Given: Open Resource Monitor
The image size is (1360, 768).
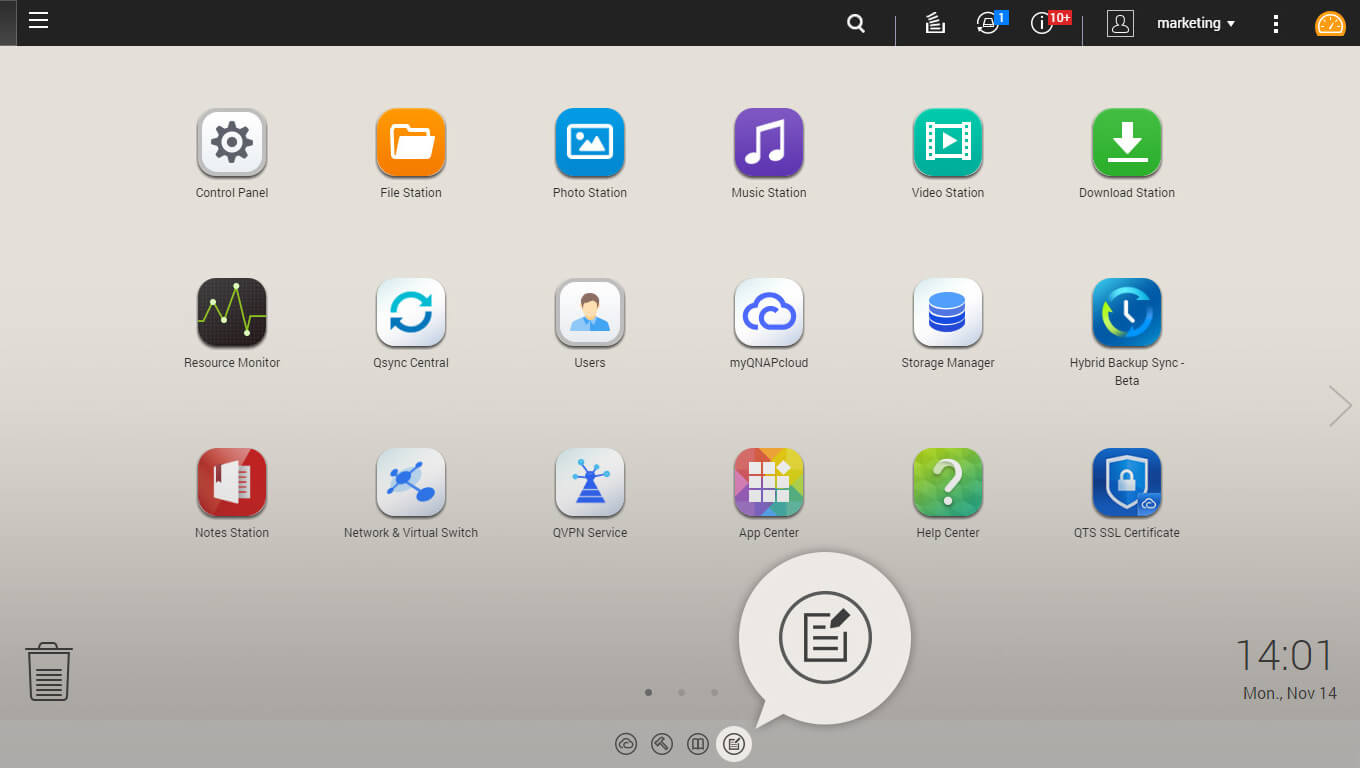Looking at the screenshot, I should click(231, 312).
